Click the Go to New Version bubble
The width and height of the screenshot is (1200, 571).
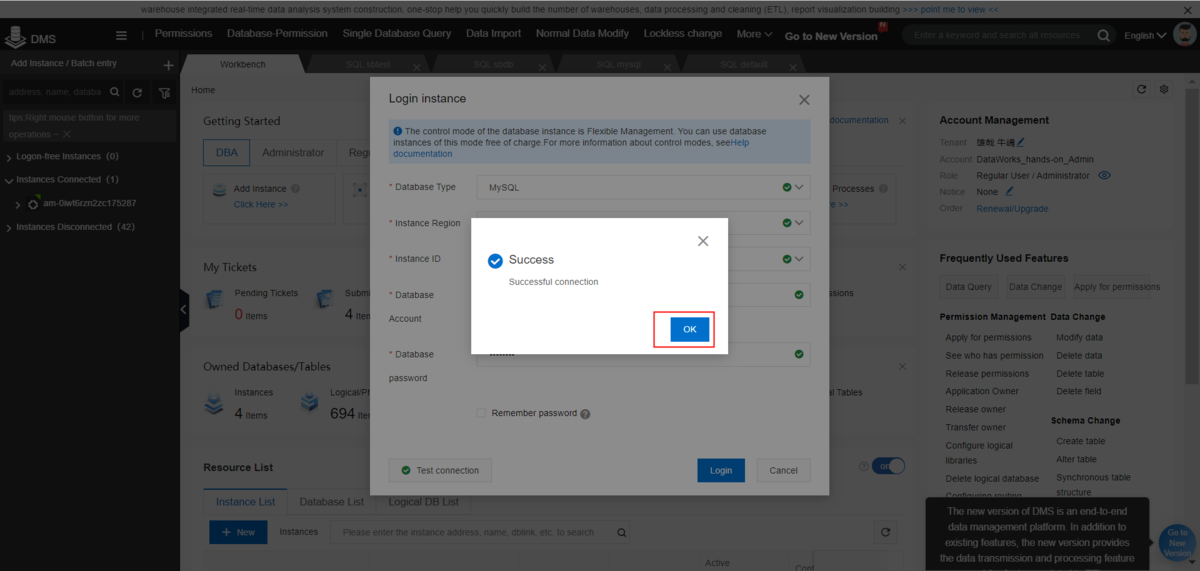[x=1177, y=543]
